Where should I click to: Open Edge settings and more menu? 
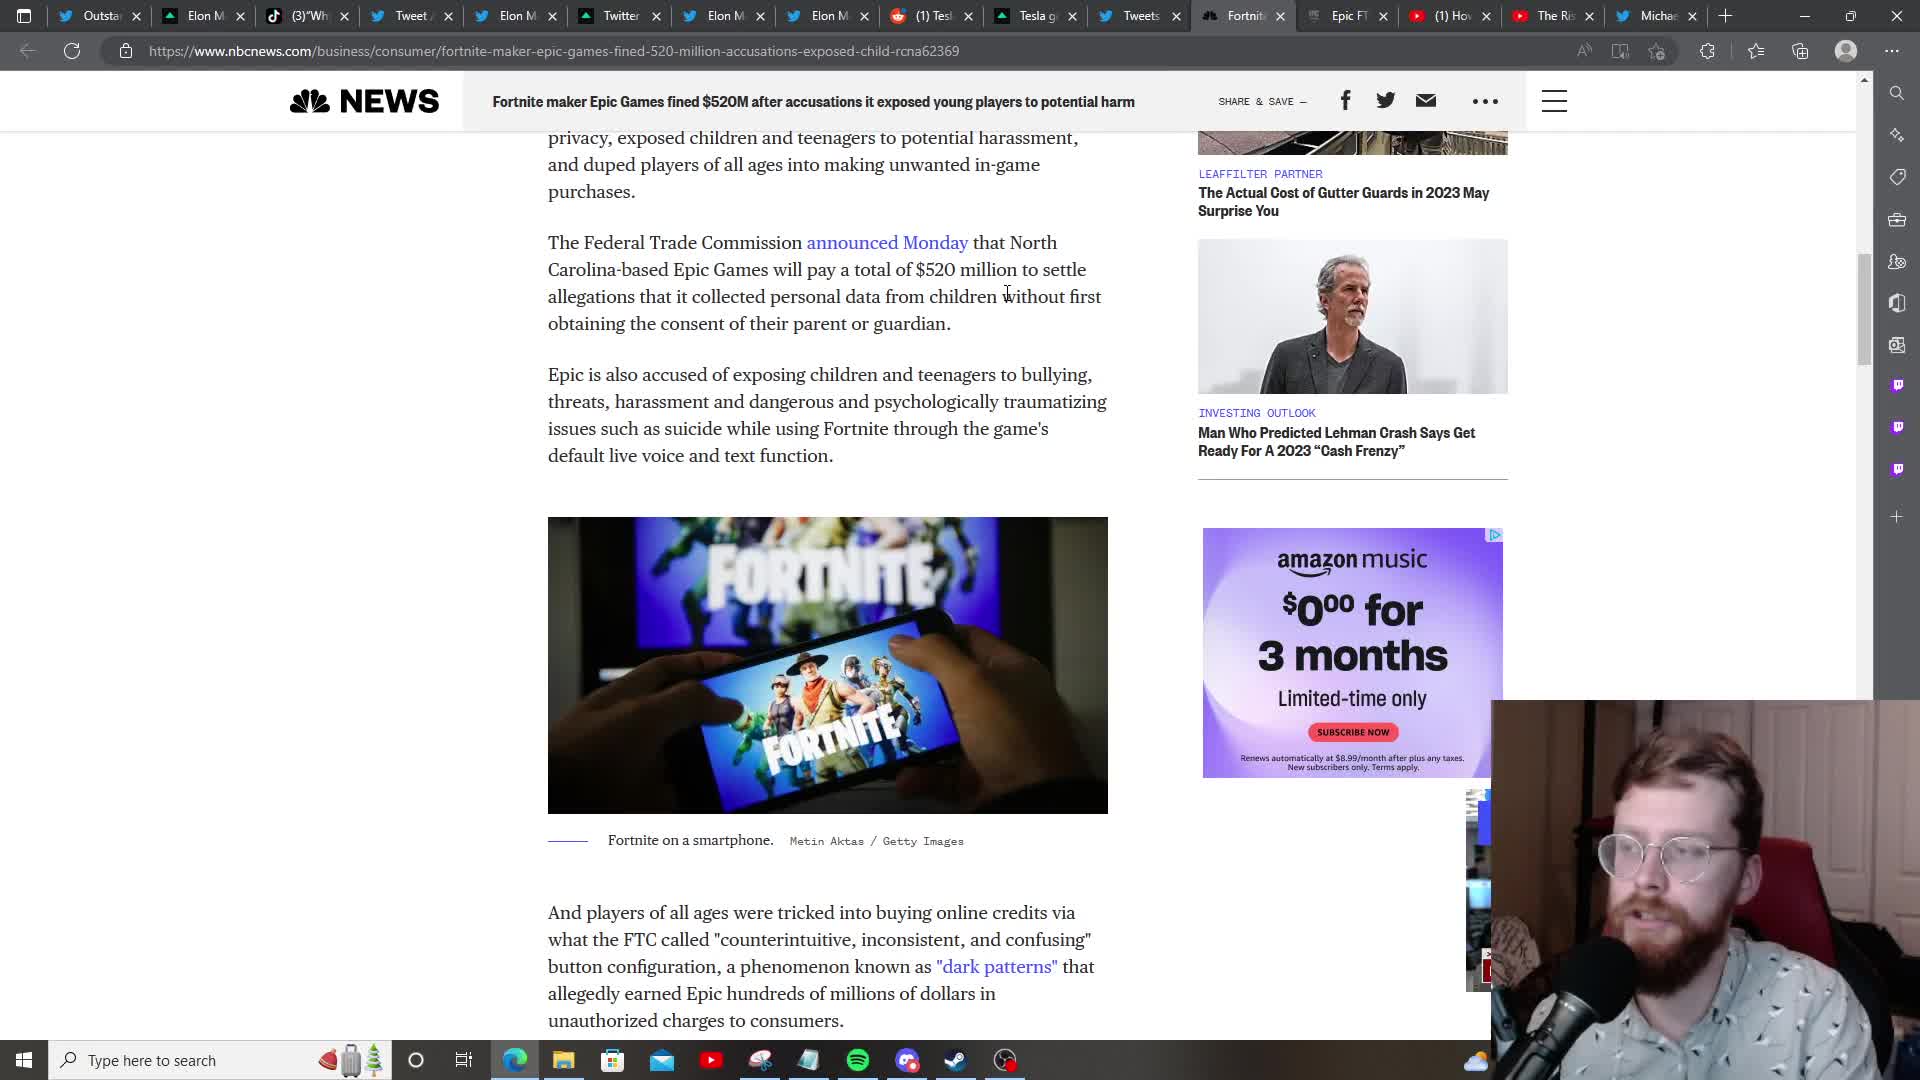(x=1892, y=51)
